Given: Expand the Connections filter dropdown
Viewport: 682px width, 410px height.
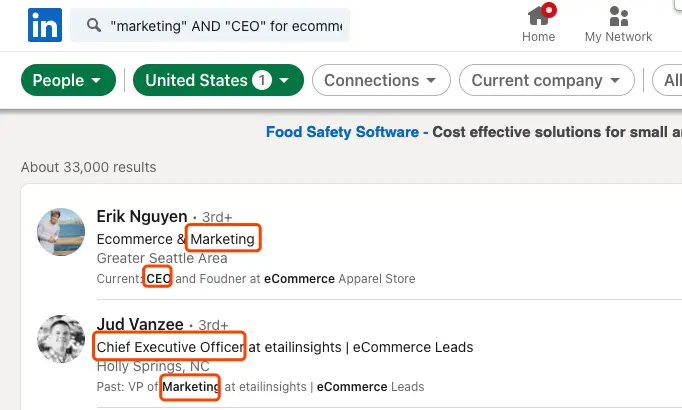Looking at the screenshot, I should (381, 80).
